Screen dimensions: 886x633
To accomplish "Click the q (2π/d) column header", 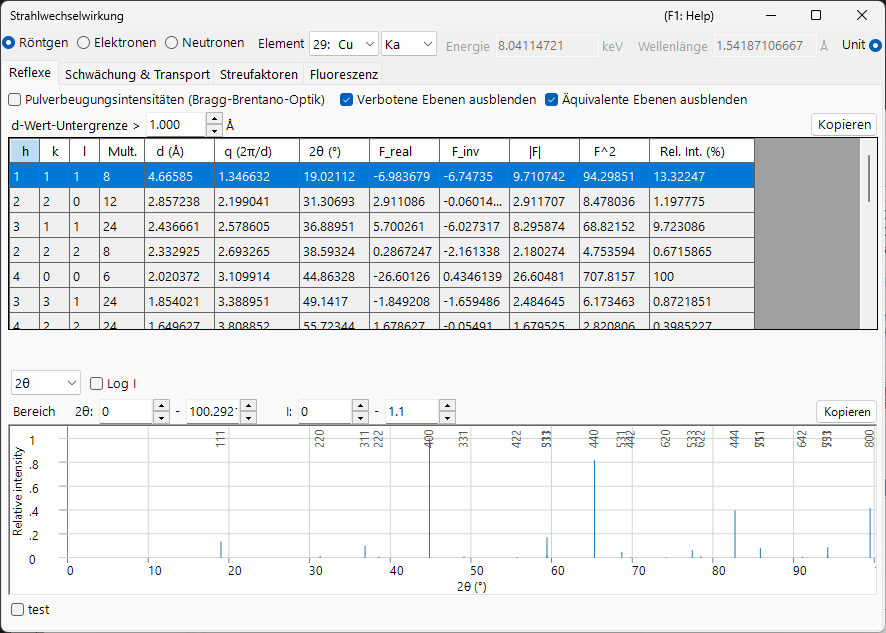I will click(x=257, y=151).
